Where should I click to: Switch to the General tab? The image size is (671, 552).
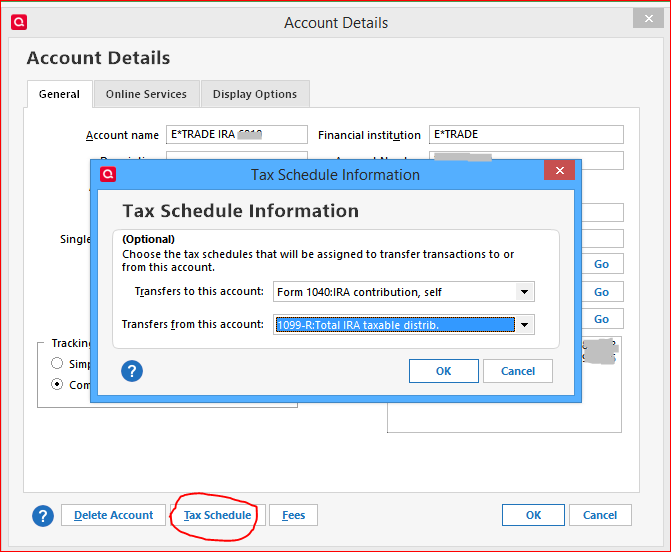click(59, 94)
